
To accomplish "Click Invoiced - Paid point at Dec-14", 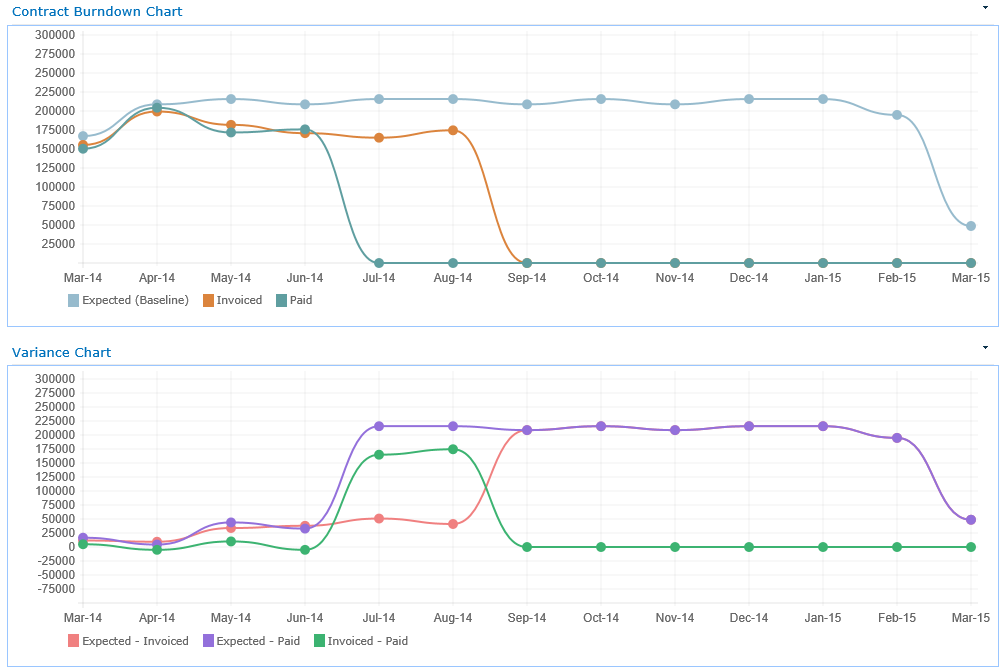I will click(x=749, y=547).
